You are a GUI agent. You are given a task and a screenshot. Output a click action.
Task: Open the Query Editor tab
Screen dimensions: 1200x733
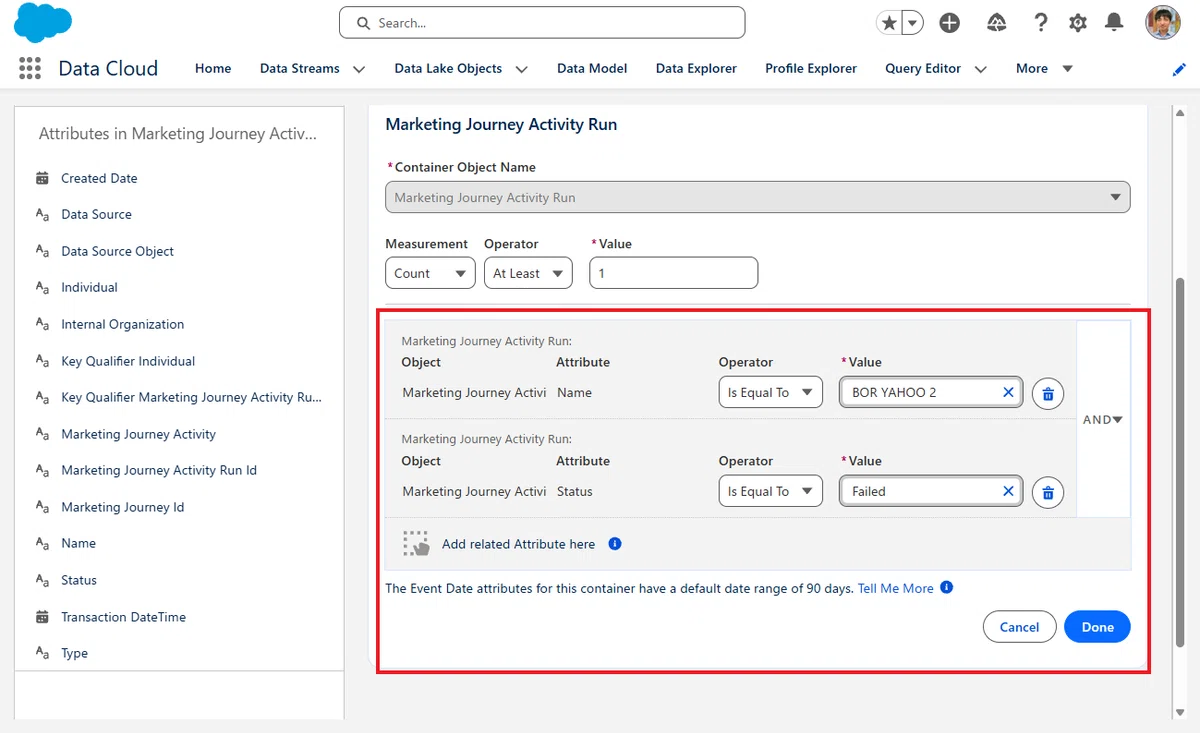pyautogui.click(x=923, y=68)
